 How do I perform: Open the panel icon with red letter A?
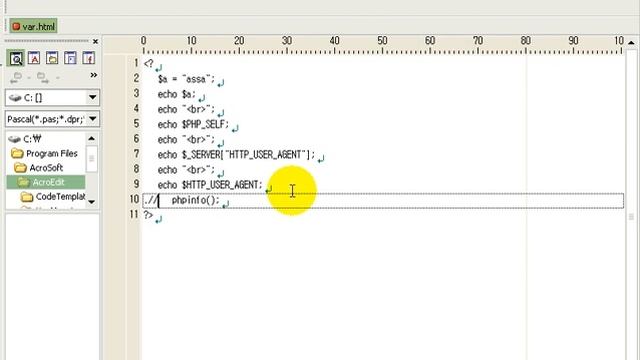click(34, 59)
